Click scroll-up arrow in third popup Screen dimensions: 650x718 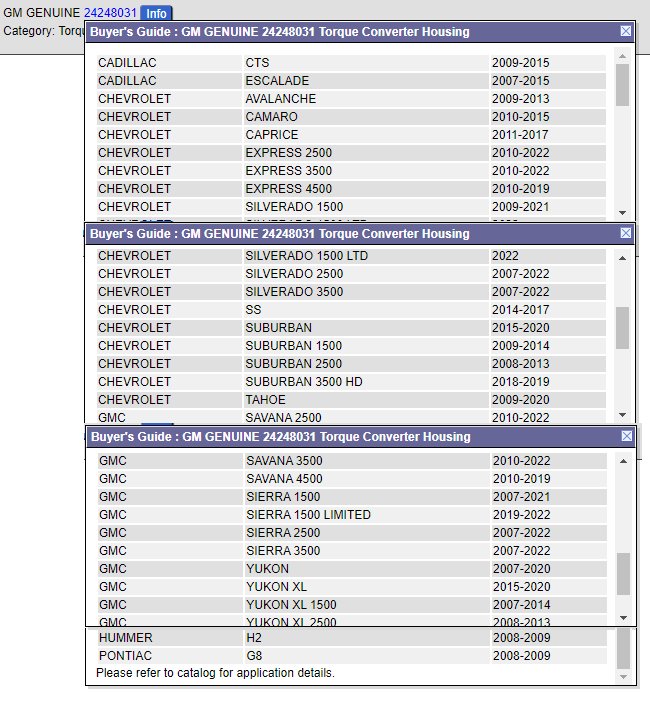pos(623,461)
